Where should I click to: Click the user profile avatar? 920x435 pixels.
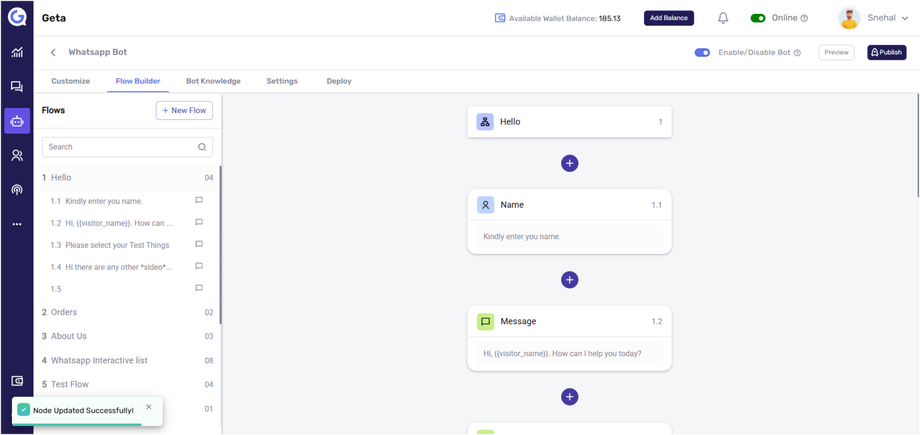[x=849, y=18]
